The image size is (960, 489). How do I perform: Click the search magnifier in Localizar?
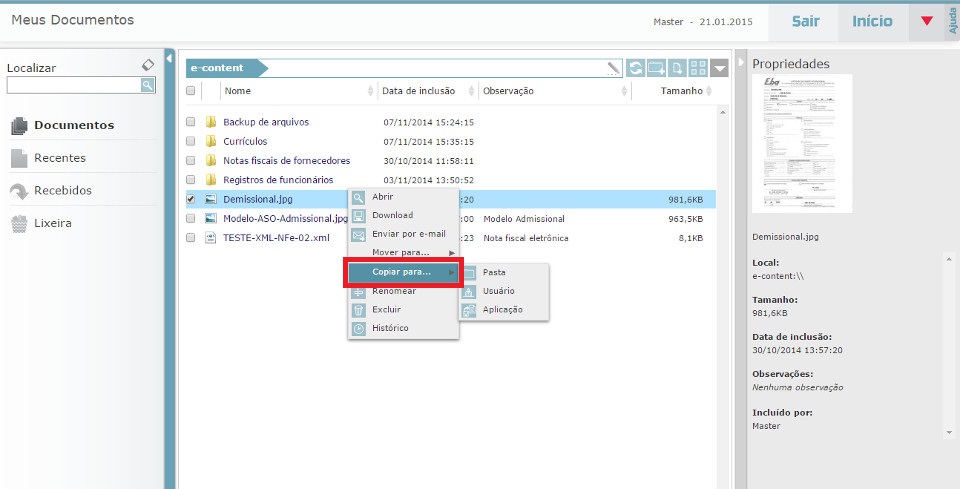coord(147,86)
